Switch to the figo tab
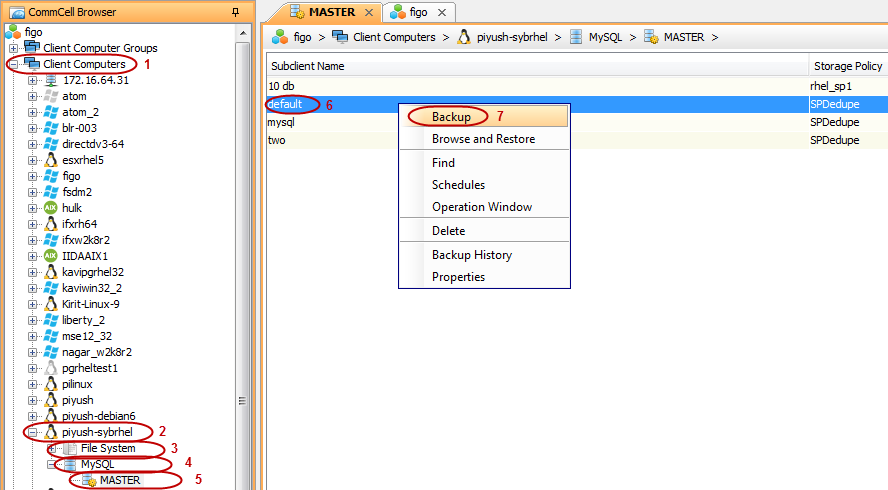 tap(418, 12)
